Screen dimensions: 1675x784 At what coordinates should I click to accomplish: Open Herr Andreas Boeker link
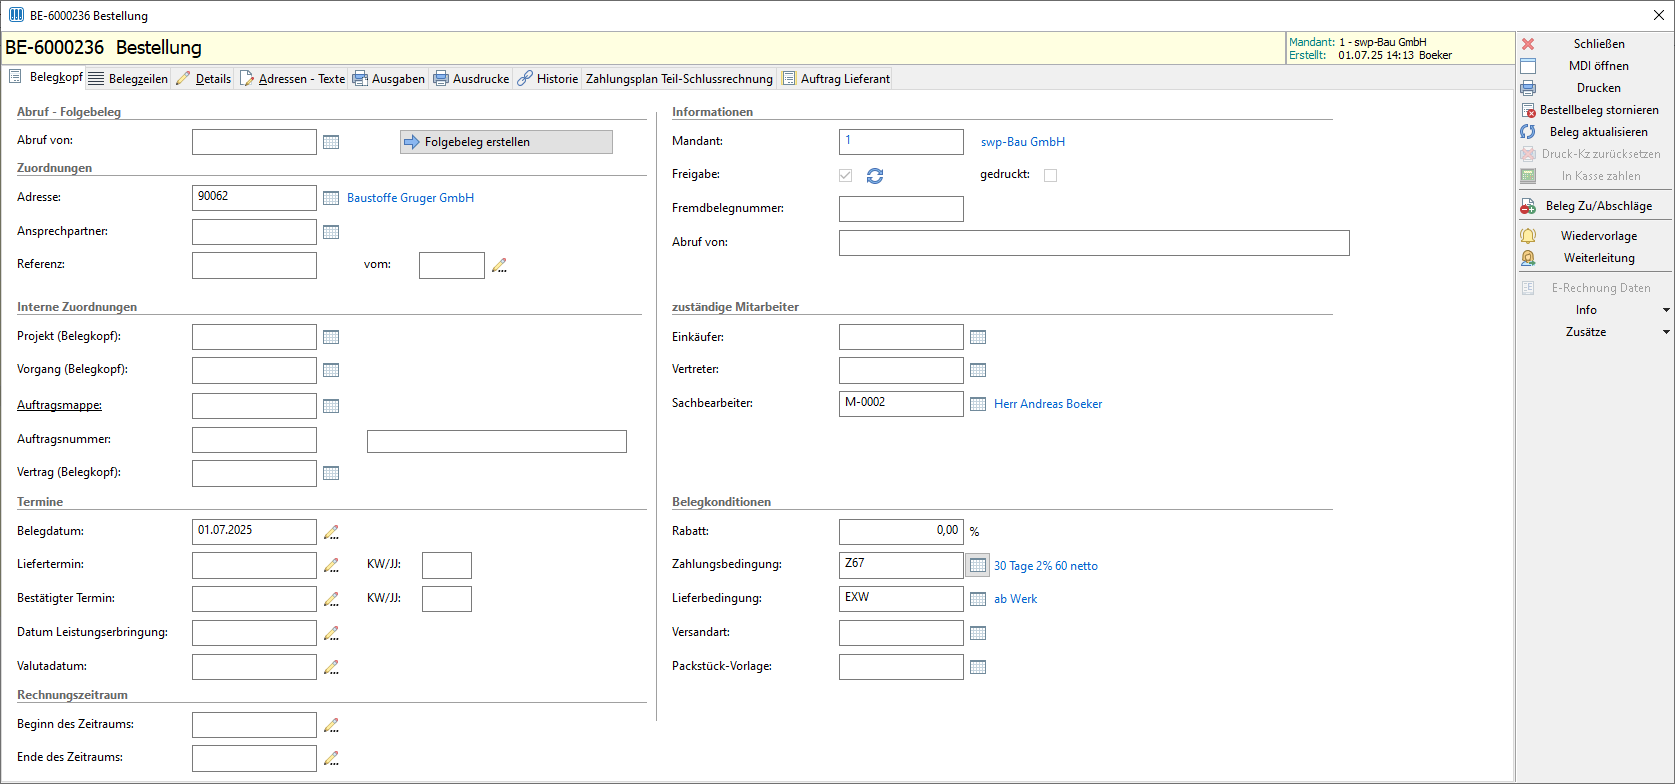pos(1048,404)
